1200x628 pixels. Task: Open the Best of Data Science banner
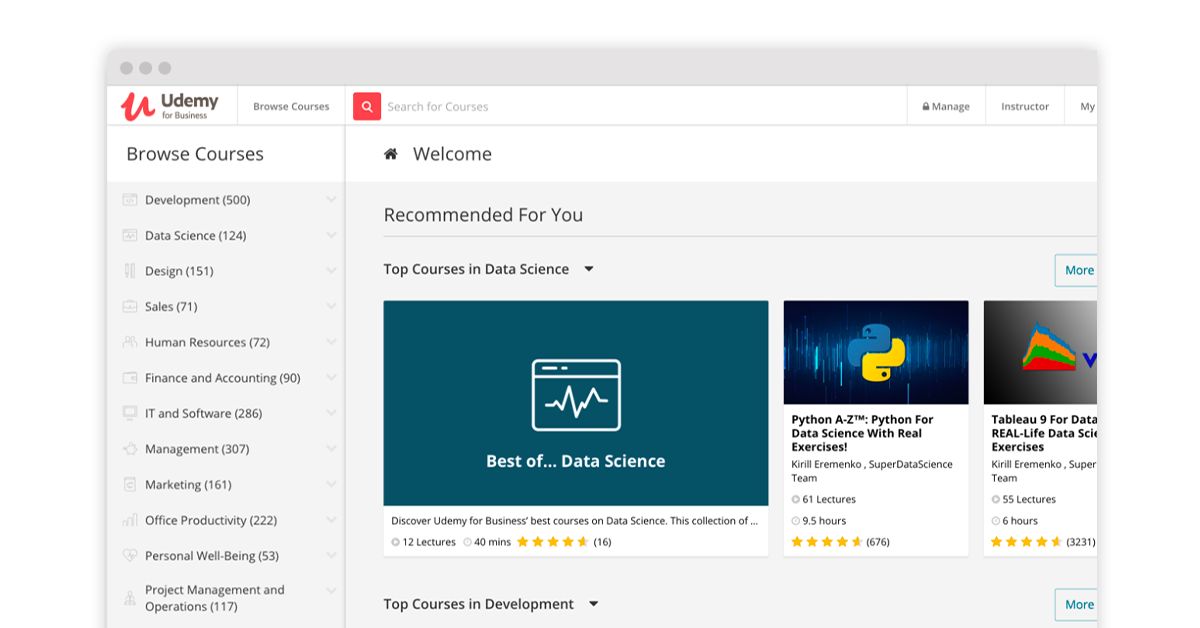coord(576,403)
